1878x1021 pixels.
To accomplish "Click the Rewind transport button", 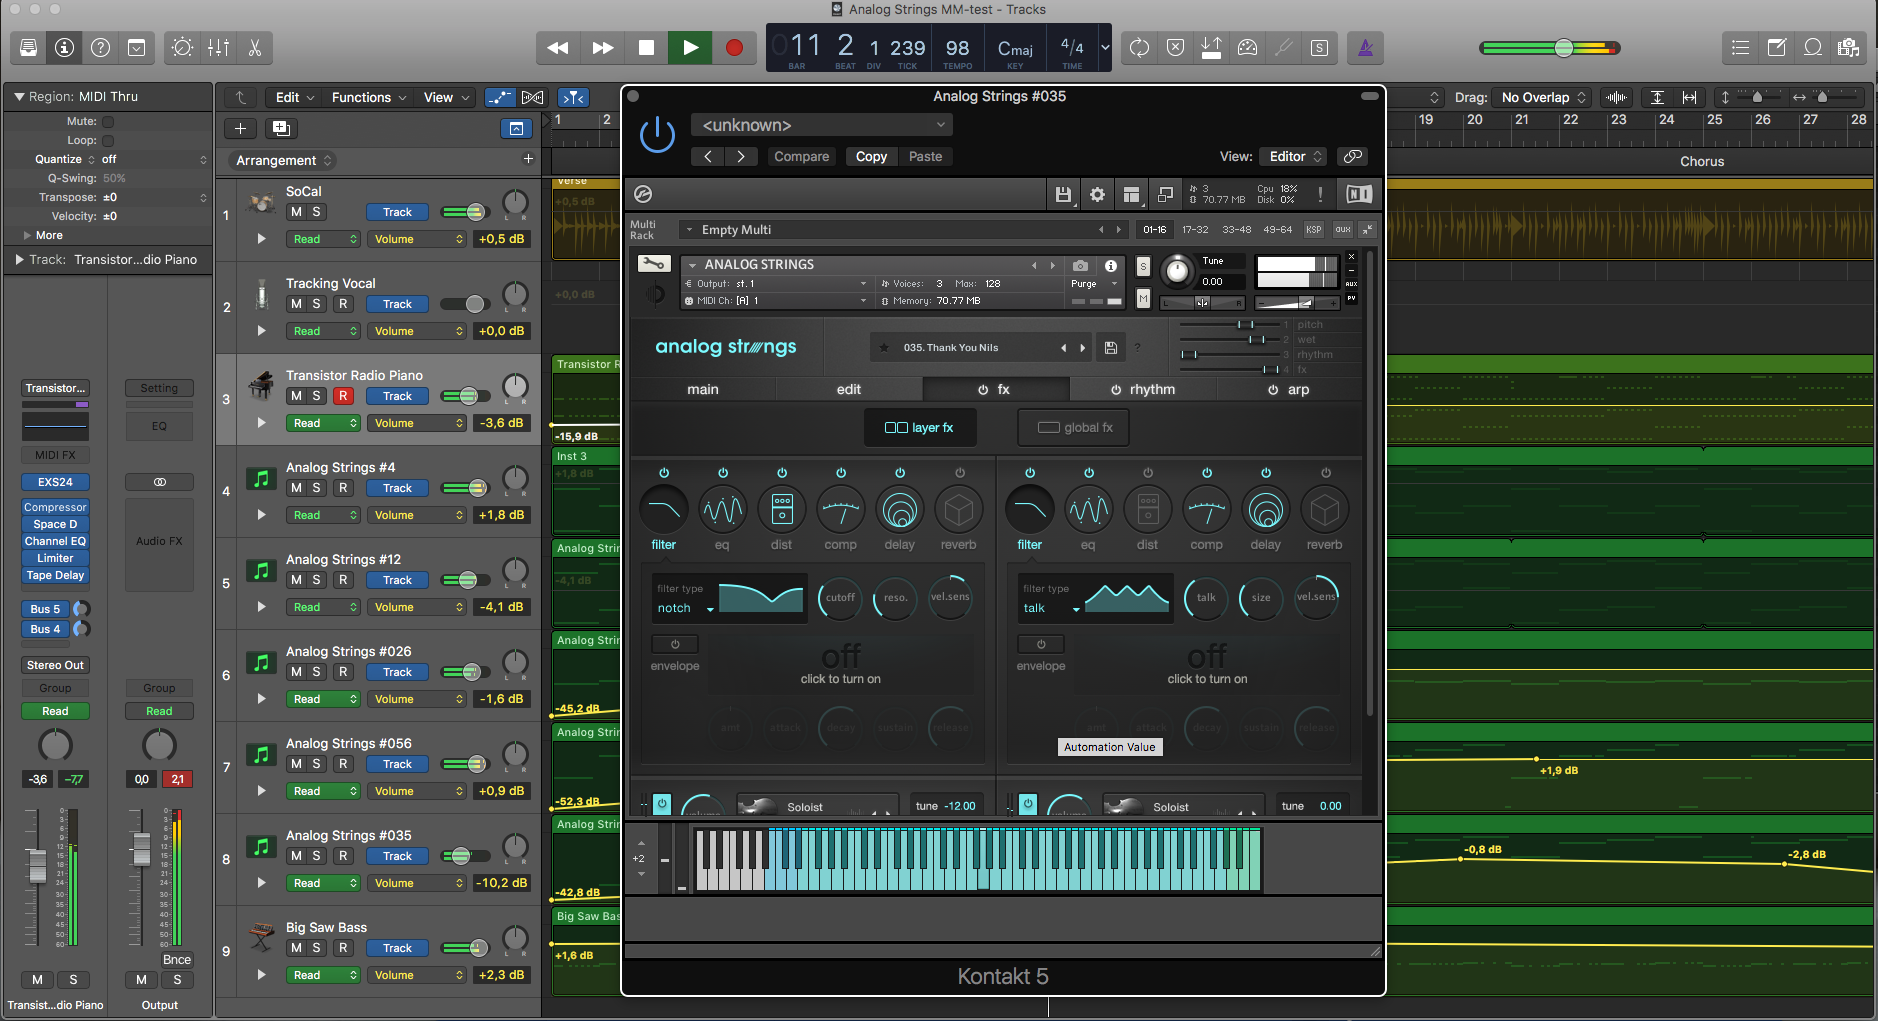I will pos(558,47).
